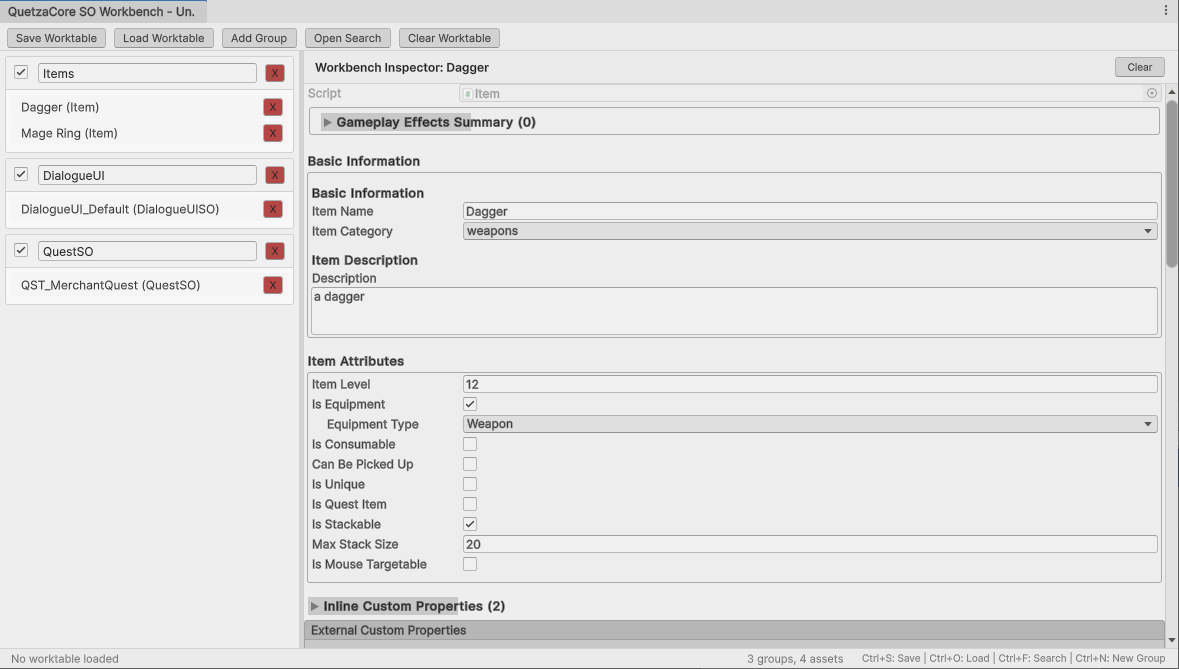Delete the Items group via red X
The width and height of the screenshot is (1179, 669).
tap(275, 73)
